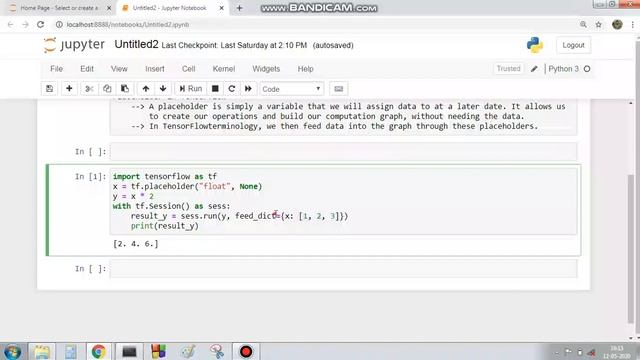Open the Windows Start button
640x360 pixels.
[12, 351]
